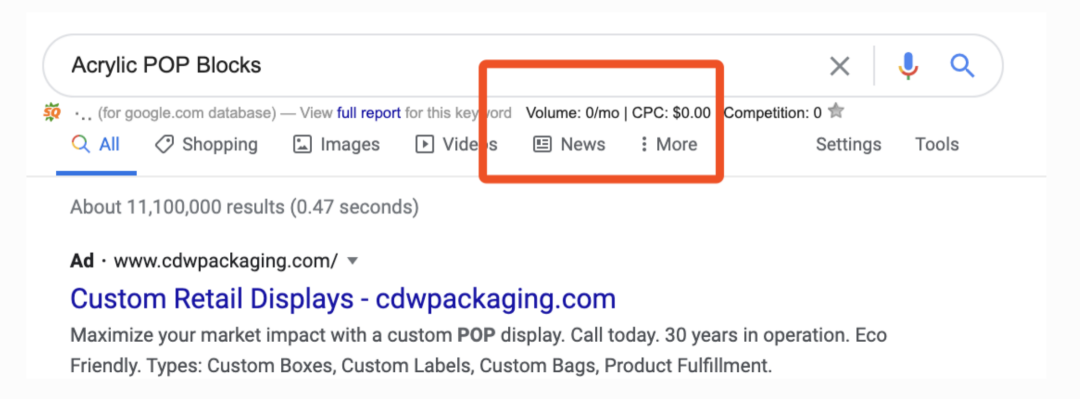Open the Custom Retail Displays ad headline

tap(343, 299)
